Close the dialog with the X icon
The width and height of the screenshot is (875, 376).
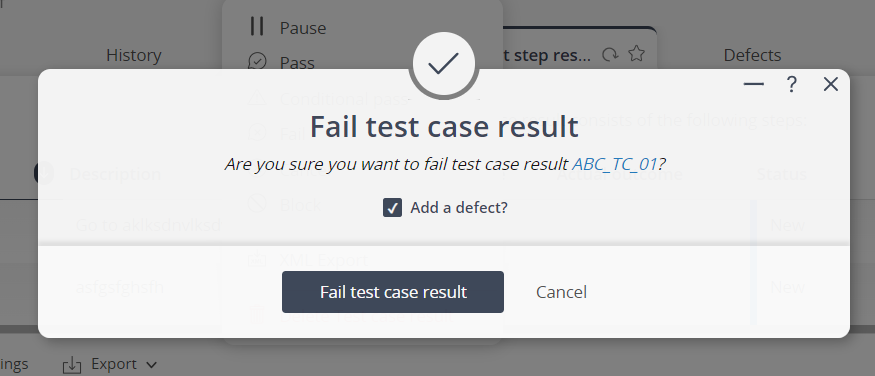pyautogui.click(x=830, y=84)
